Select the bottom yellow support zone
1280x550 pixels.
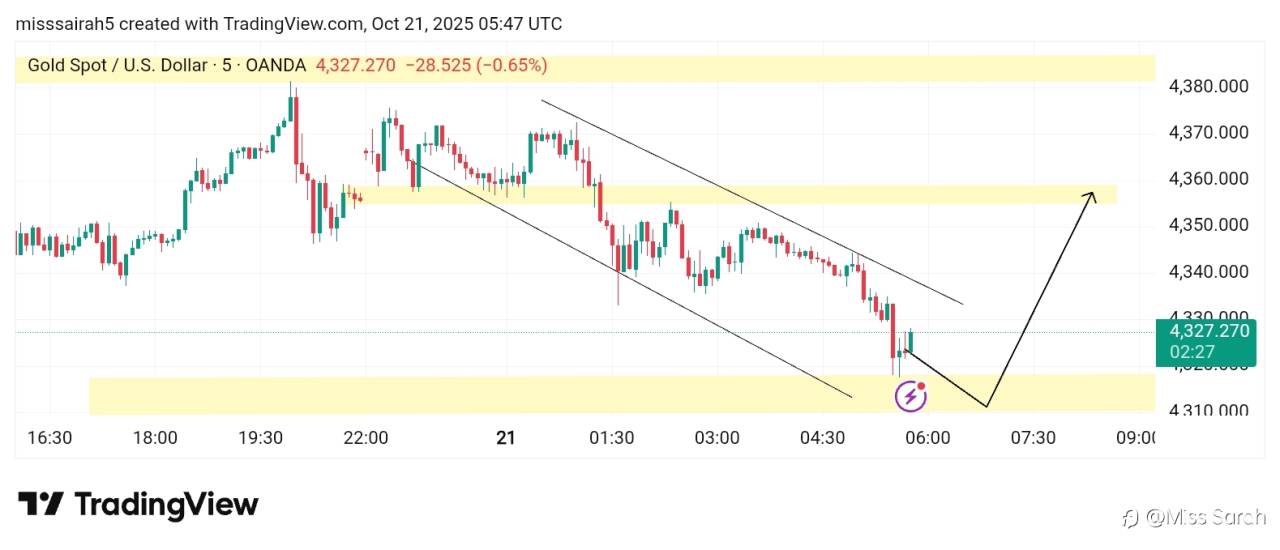(x=500, y=396)
